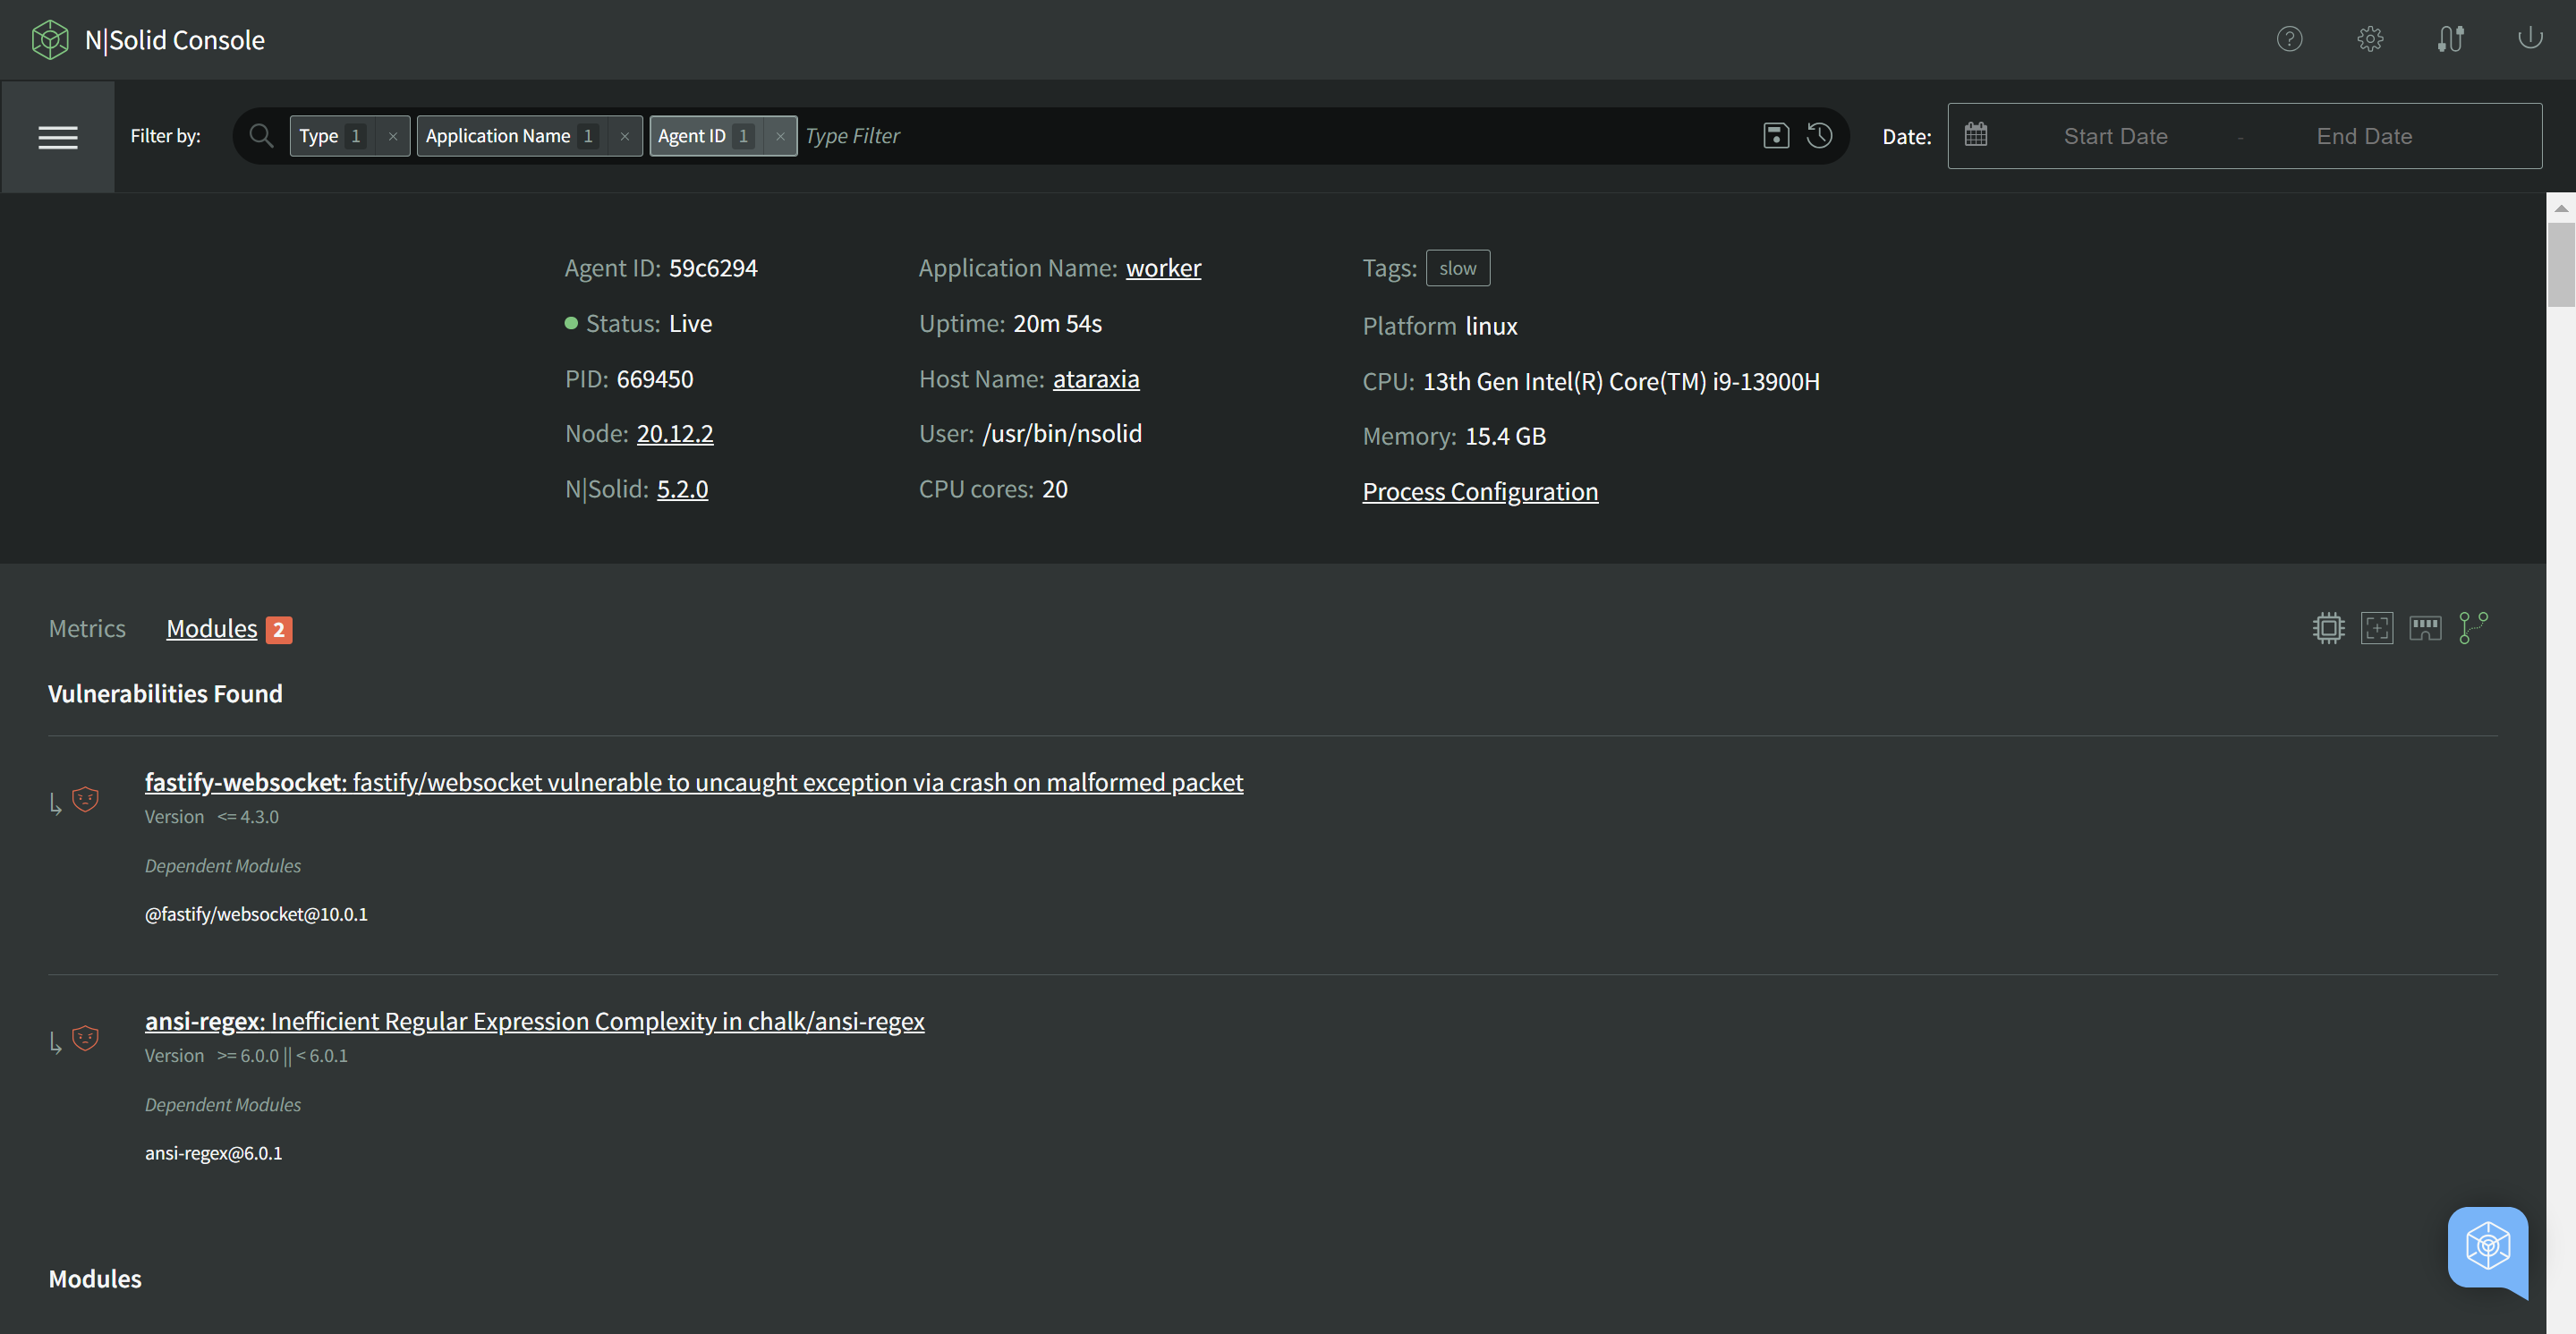Select the PID value 669450
This screenshot has height=1334, width=2576.
tap(655, 379)
